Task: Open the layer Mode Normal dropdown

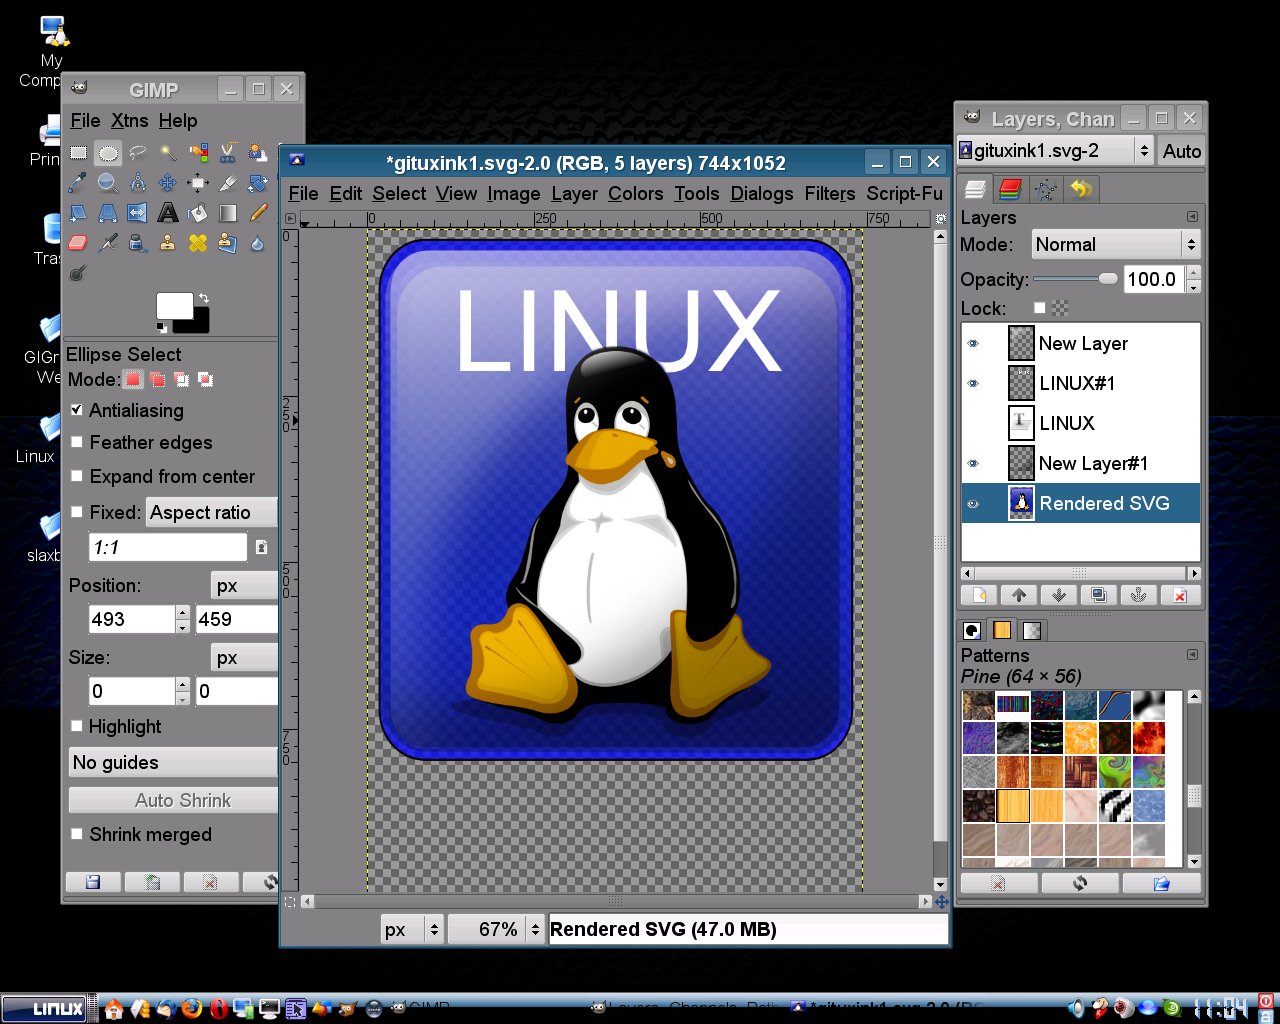Action: click(1114, 244)
